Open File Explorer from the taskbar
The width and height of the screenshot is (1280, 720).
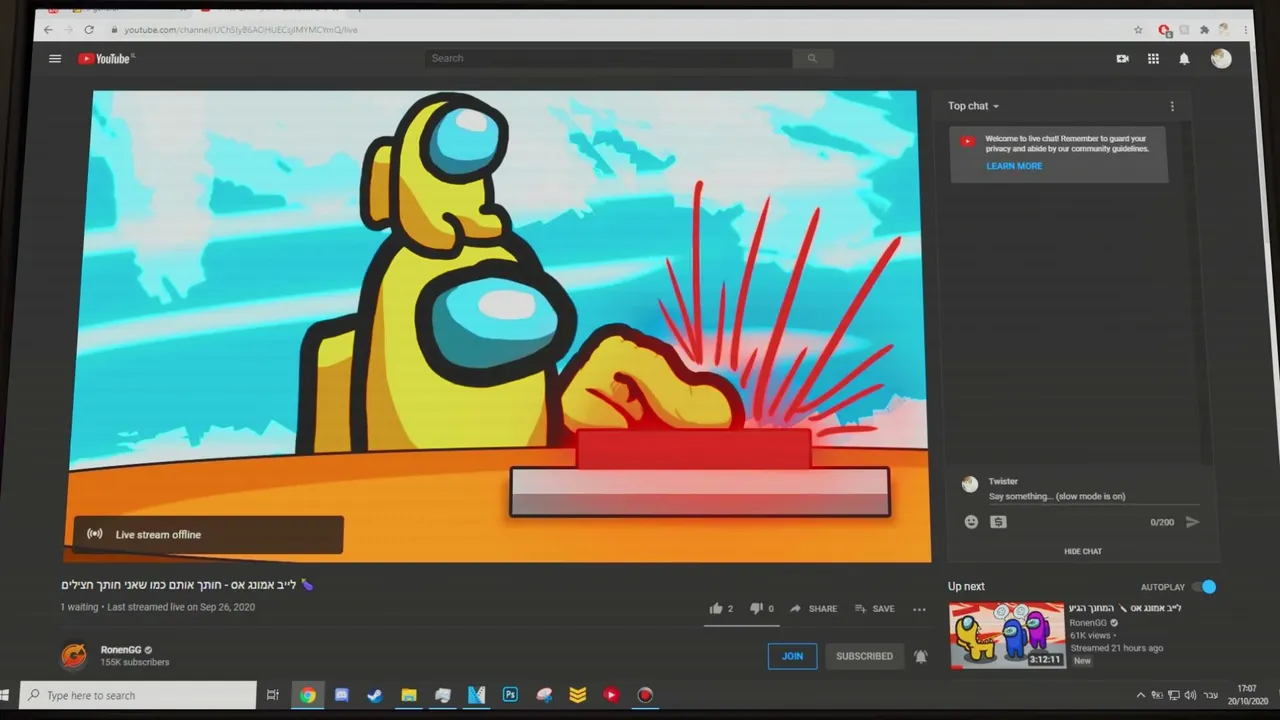409,695
